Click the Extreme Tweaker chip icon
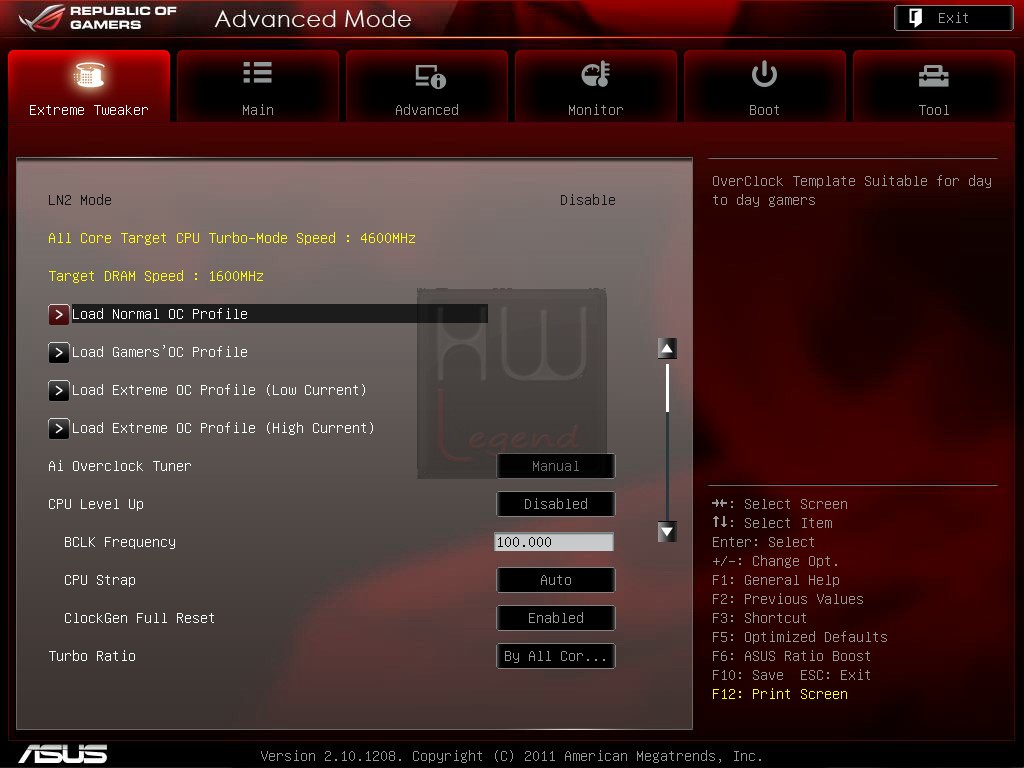 [89, 74]
